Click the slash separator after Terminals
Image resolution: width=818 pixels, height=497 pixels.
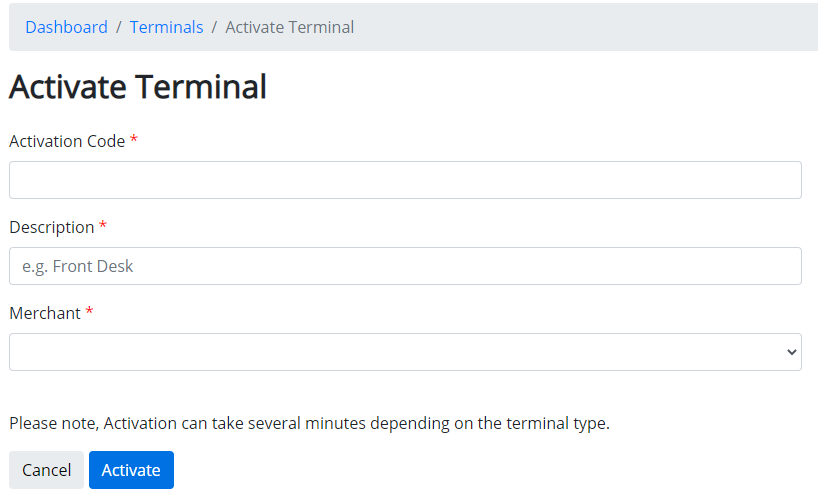pos(214,27)
